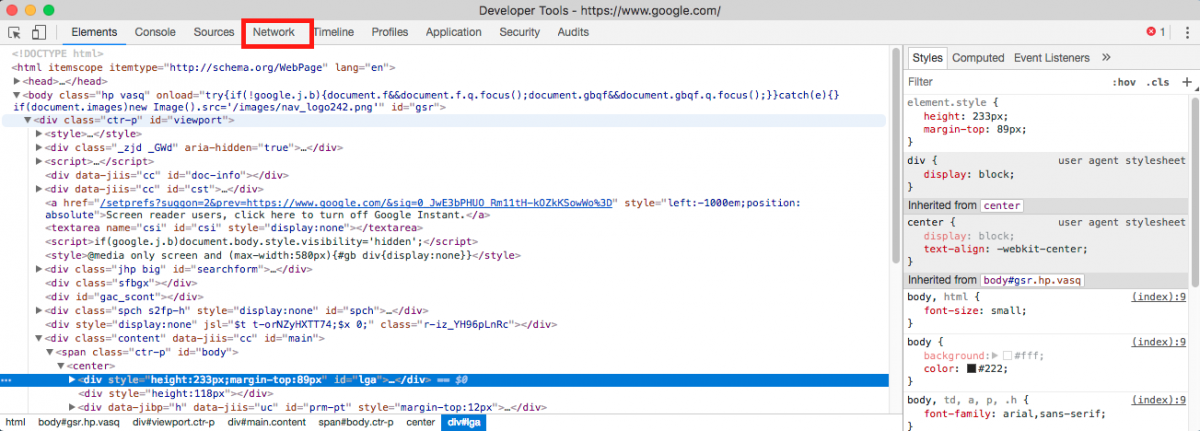The image size is (1200, 431).
Task: Select the span#body.ctr-p breadcrumb
Action: [358, 422]
